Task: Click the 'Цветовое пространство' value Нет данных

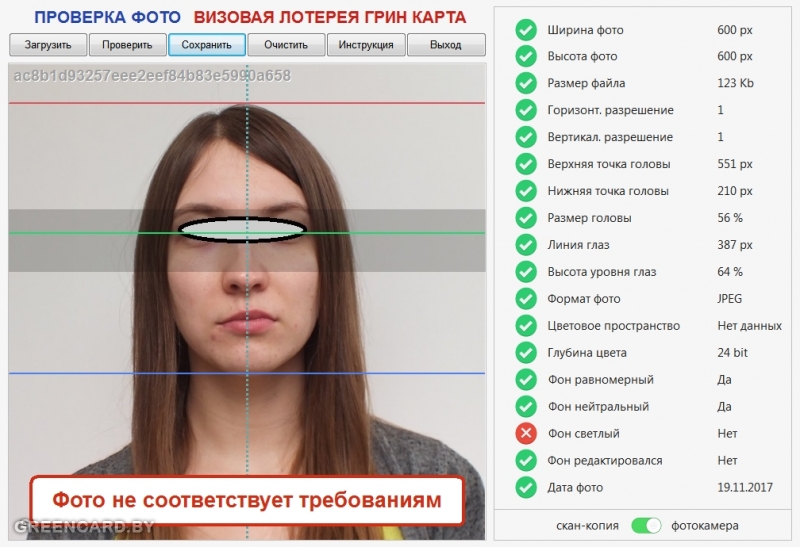Action: pyautogui.click(x=749, y=326)
